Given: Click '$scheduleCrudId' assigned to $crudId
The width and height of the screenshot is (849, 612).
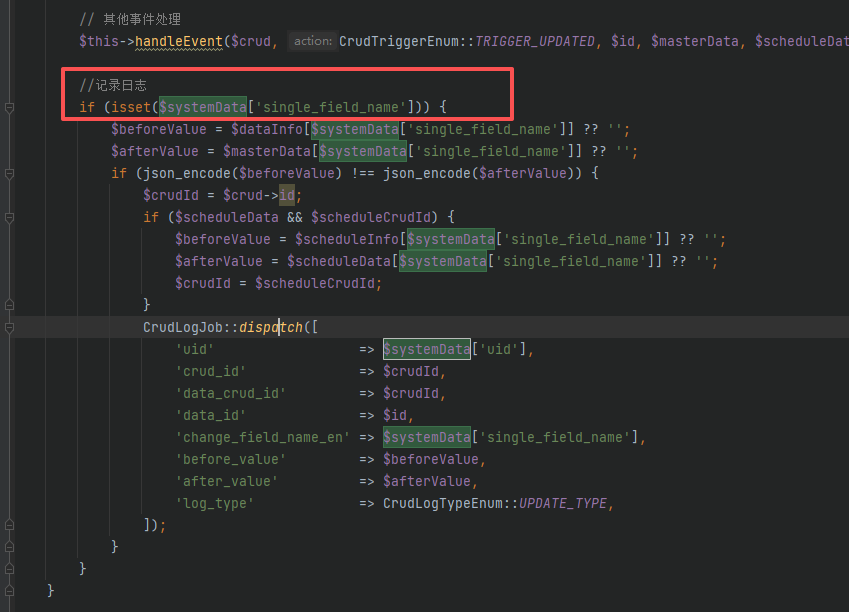Looking at the screenshot, I should (x=315, y=283).
